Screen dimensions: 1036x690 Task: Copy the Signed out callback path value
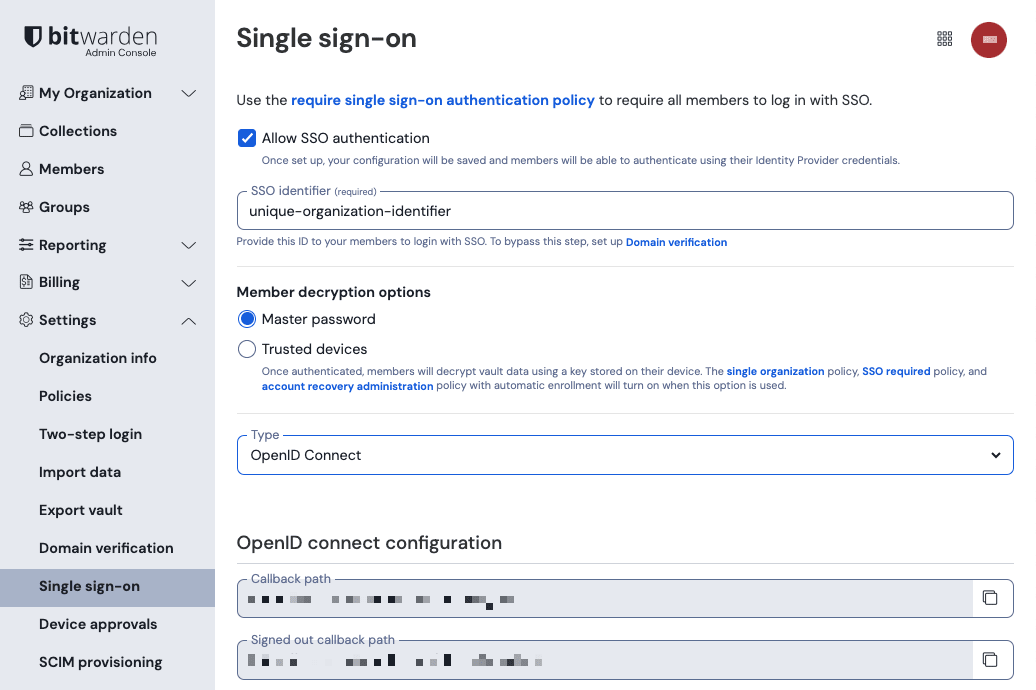coord(991,660)
